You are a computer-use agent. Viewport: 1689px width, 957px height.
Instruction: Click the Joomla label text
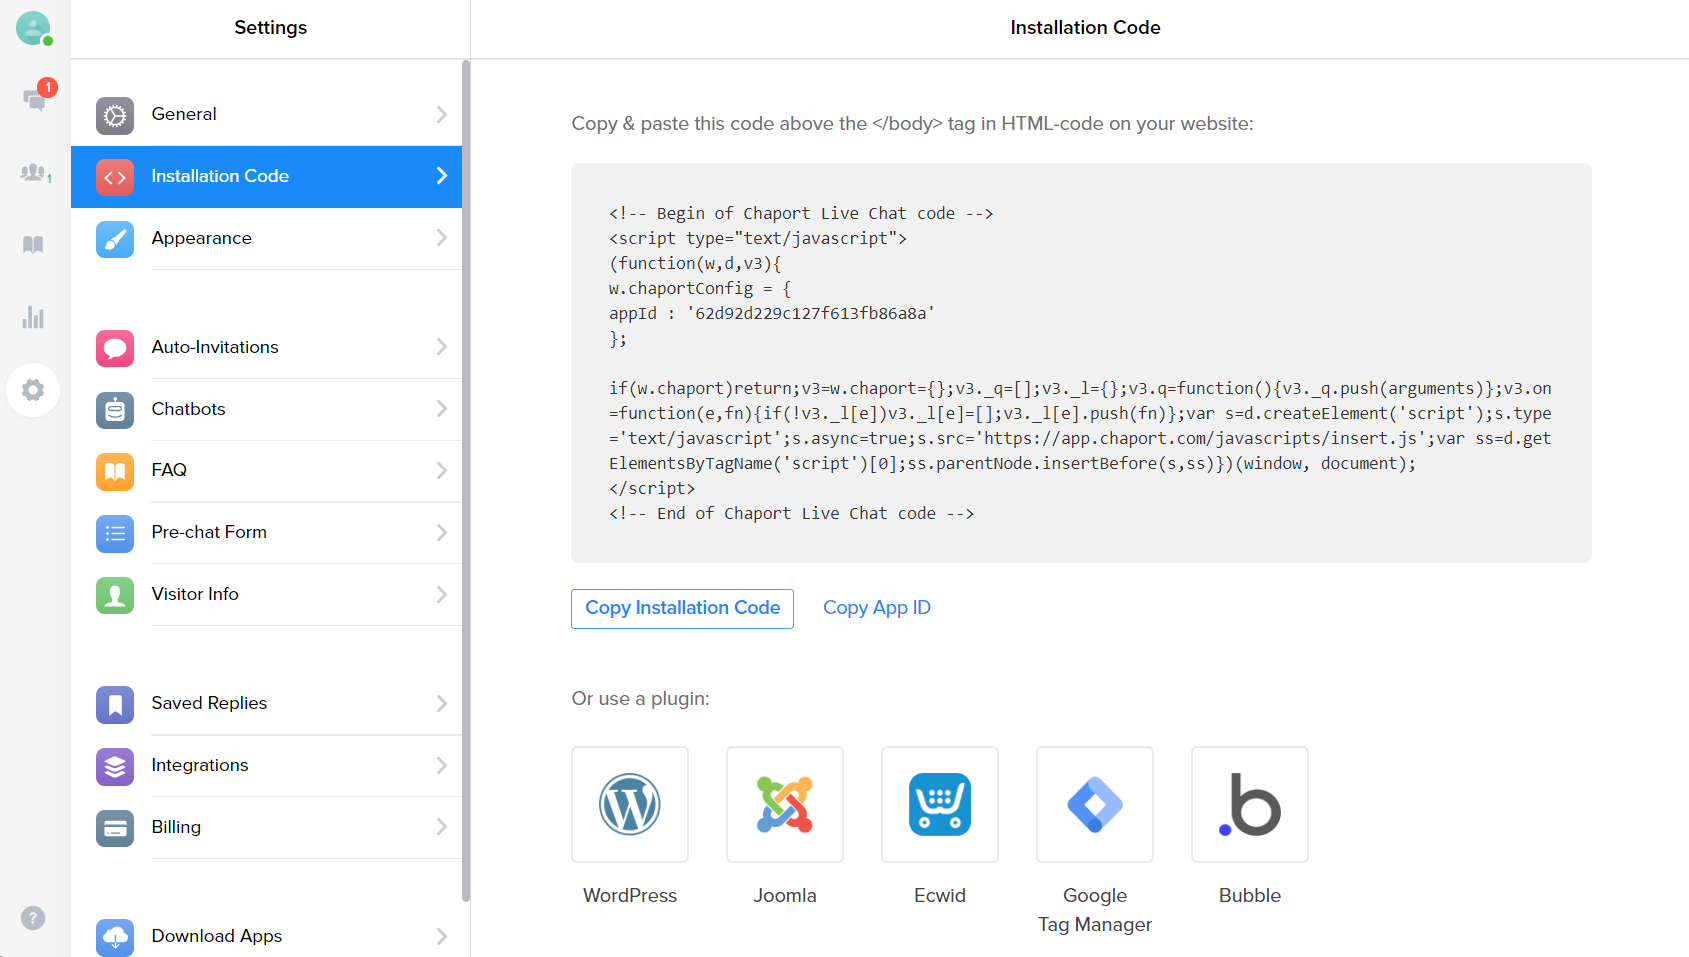tap(785, 895)
